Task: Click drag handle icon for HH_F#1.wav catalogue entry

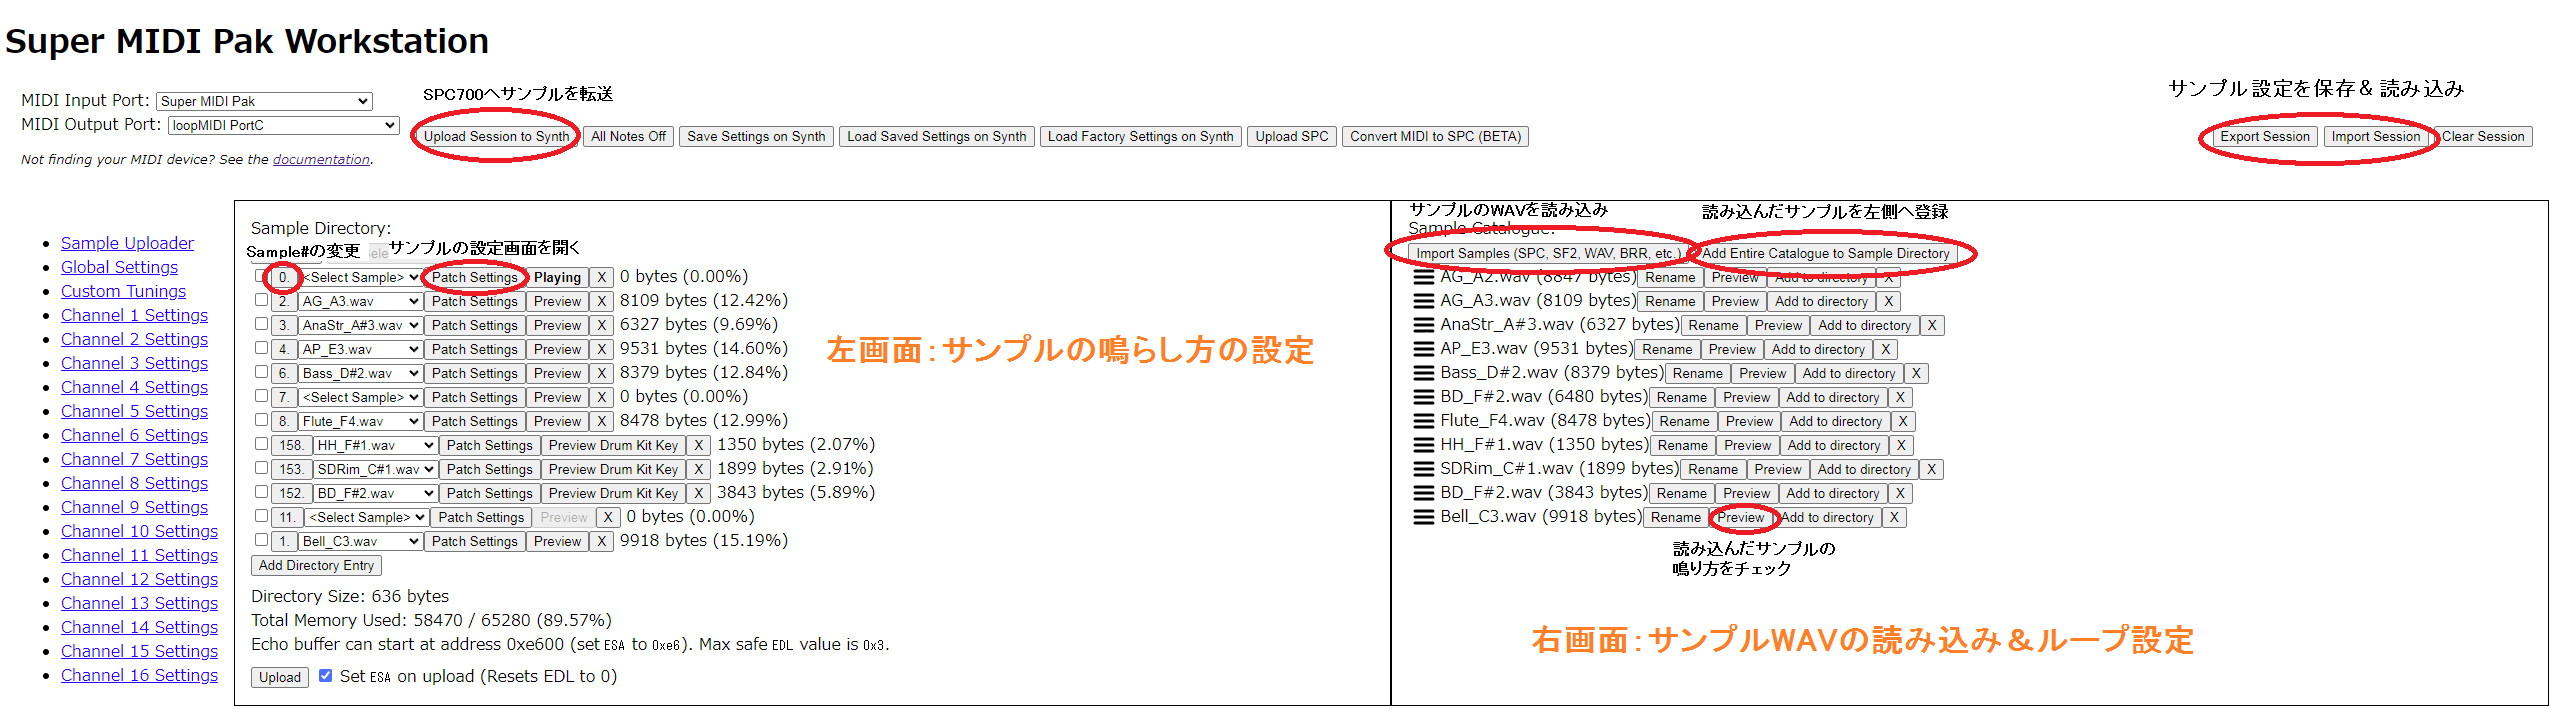Action: 1423,445
